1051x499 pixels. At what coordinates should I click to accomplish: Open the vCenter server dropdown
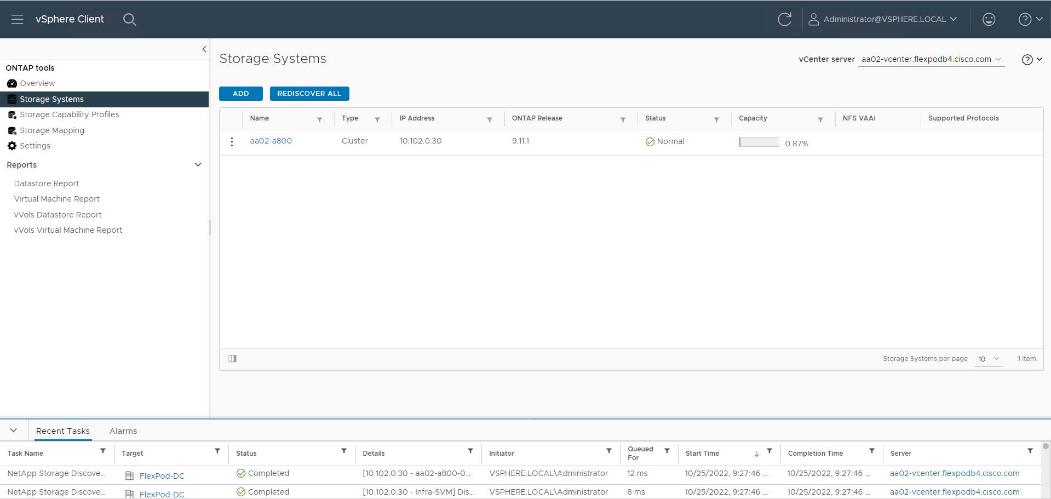pyautogui.click(x=932, y=59)
